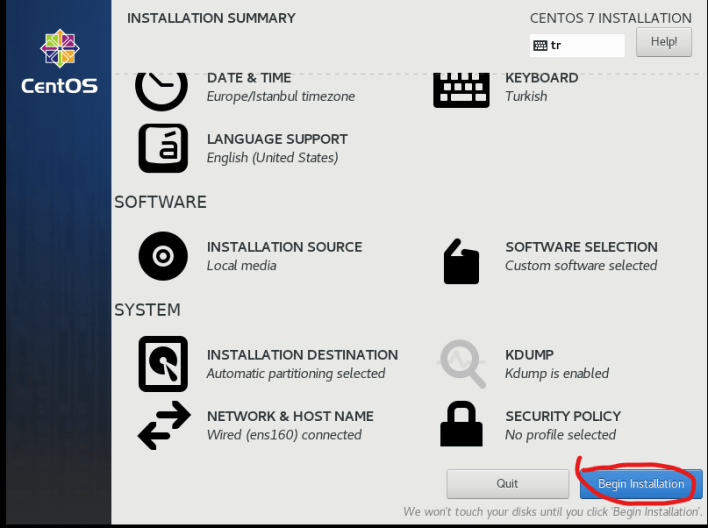Click 'Kdump is enabled' text
Viewport: 708px width, 528px height.
point(557,374)
